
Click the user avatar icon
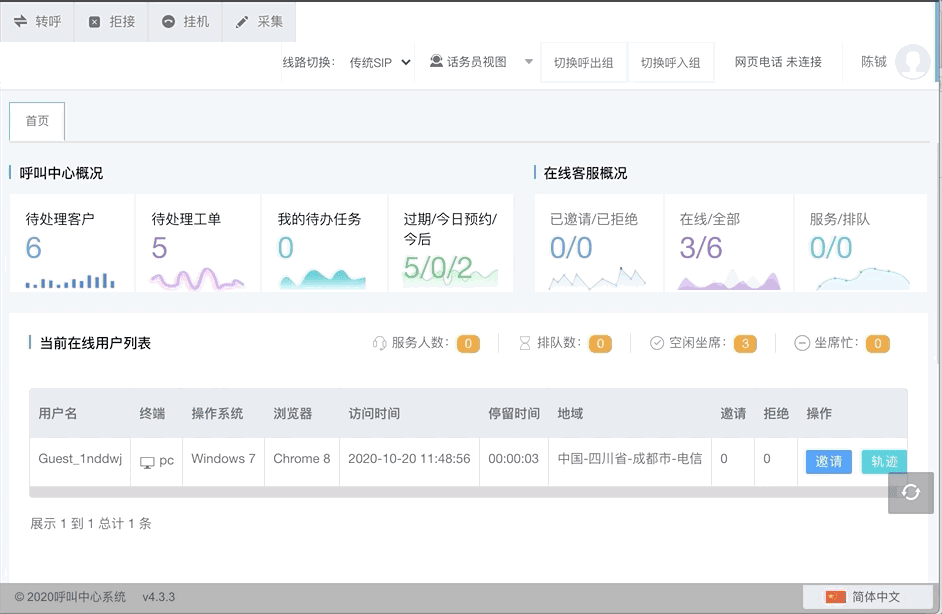[x=913, y=62]
